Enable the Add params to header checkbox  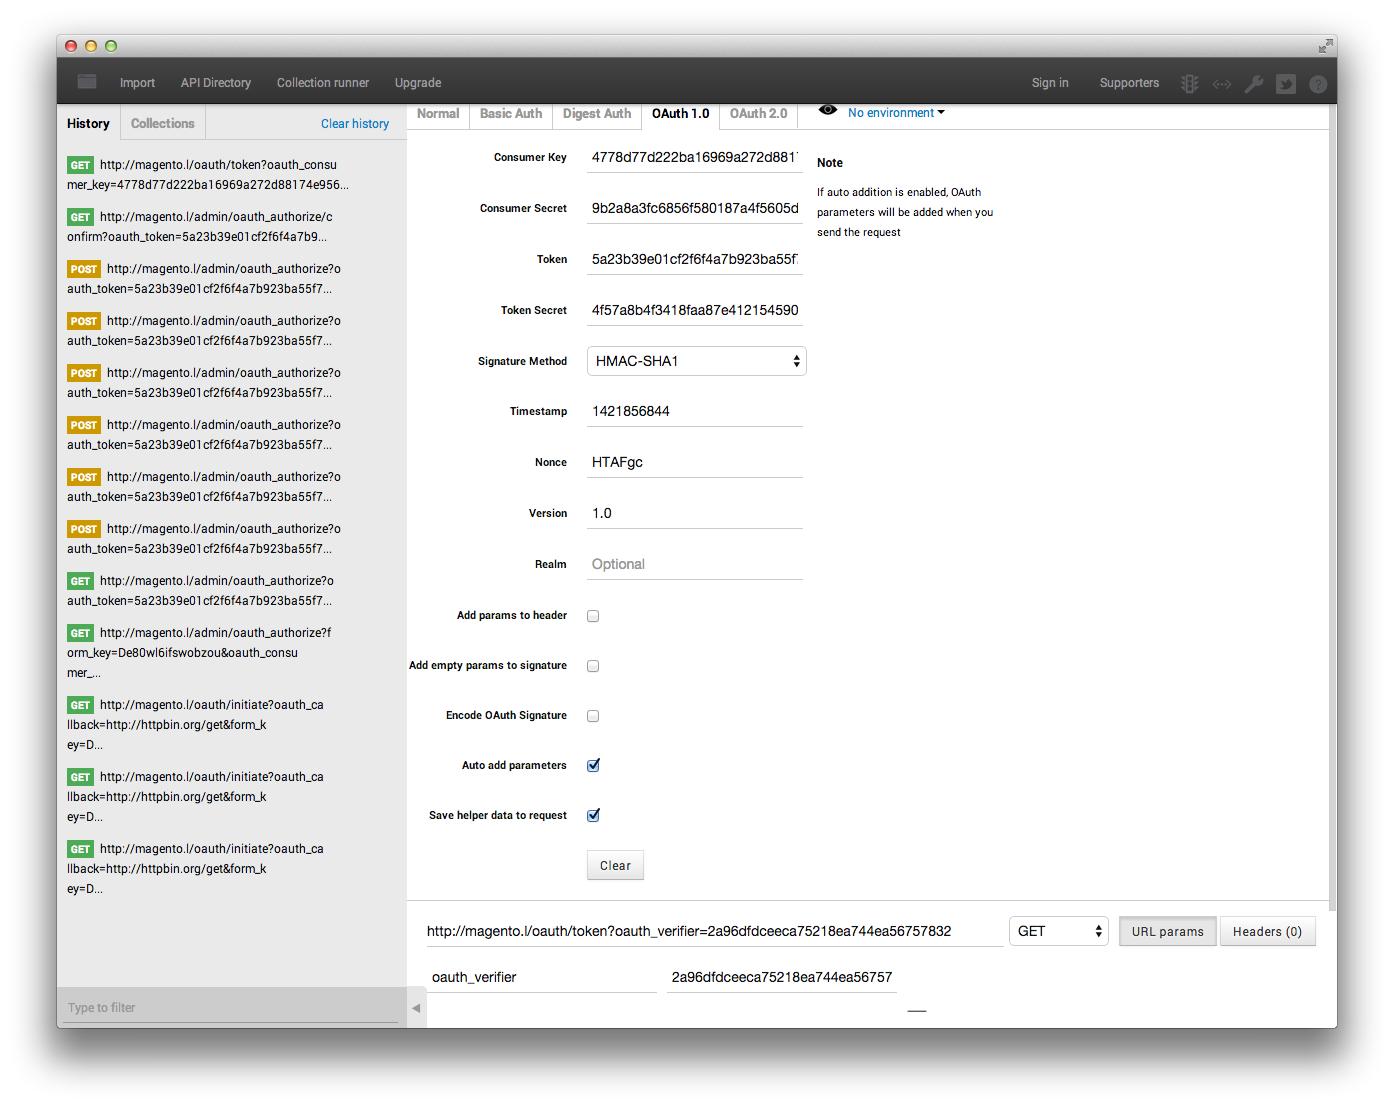click(x=593, y=616)
